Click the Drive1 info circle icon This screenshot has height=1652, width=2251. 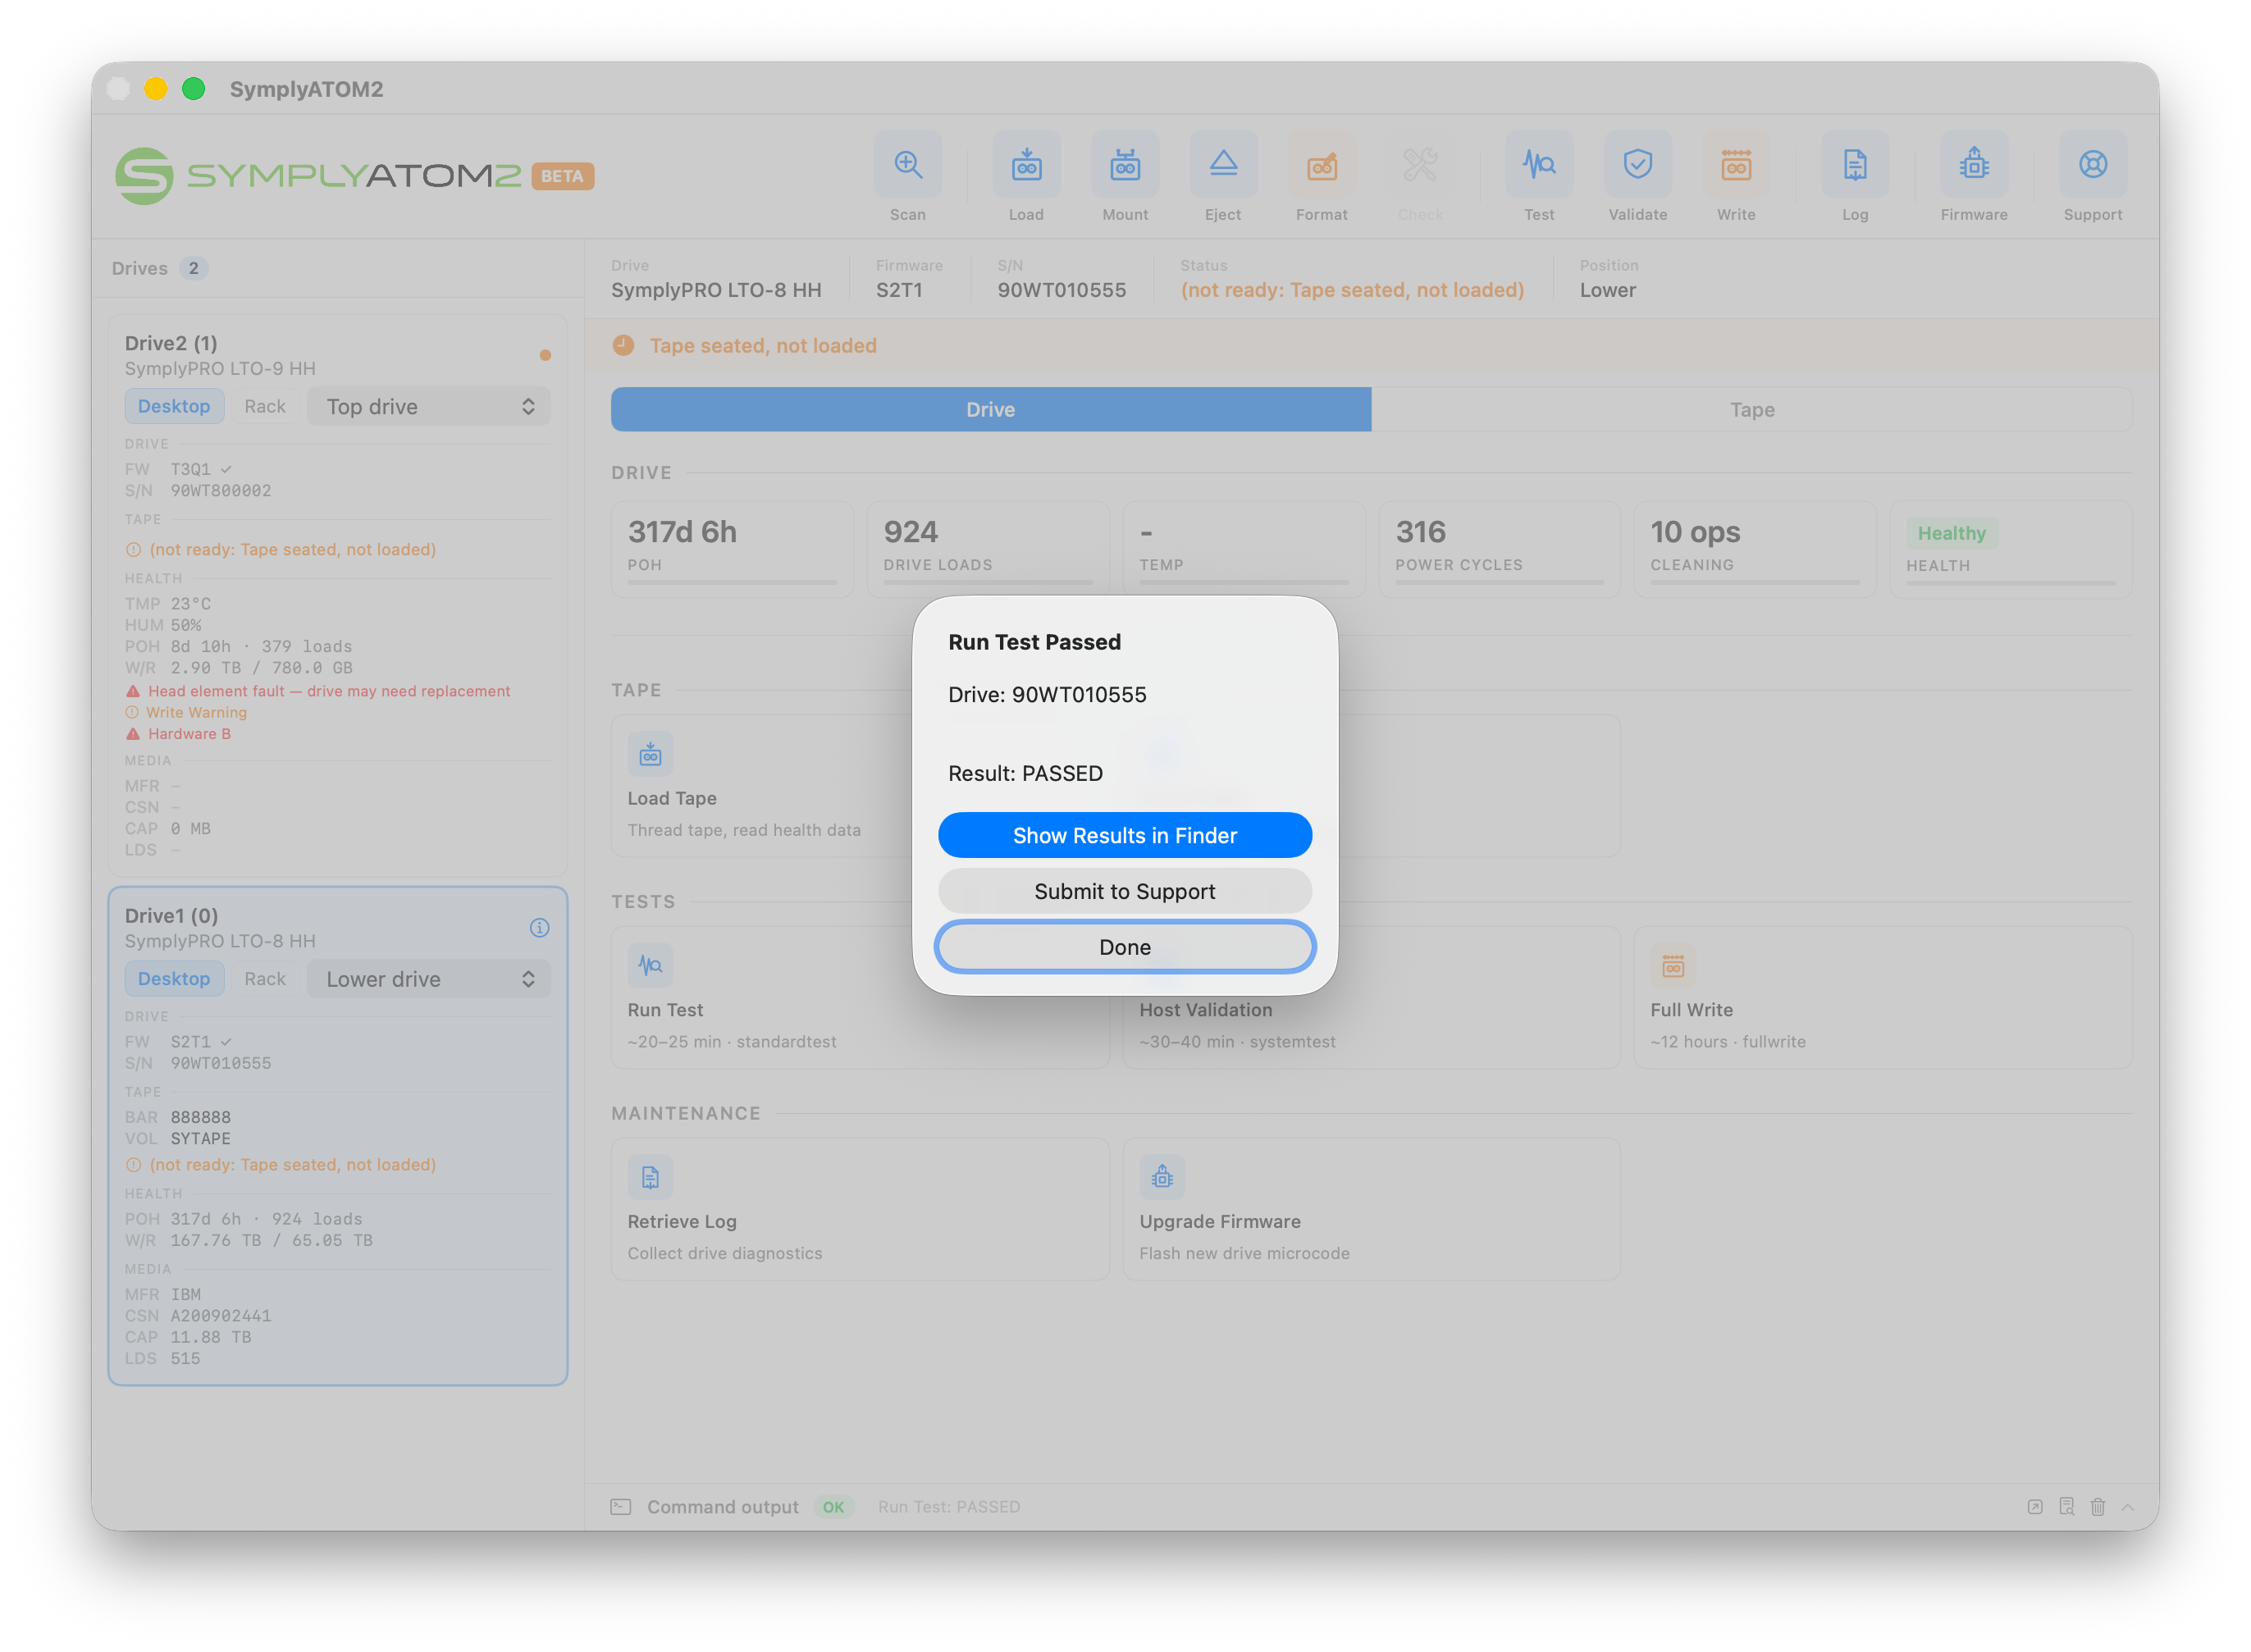pyautogui.click(x=539, y=928)
